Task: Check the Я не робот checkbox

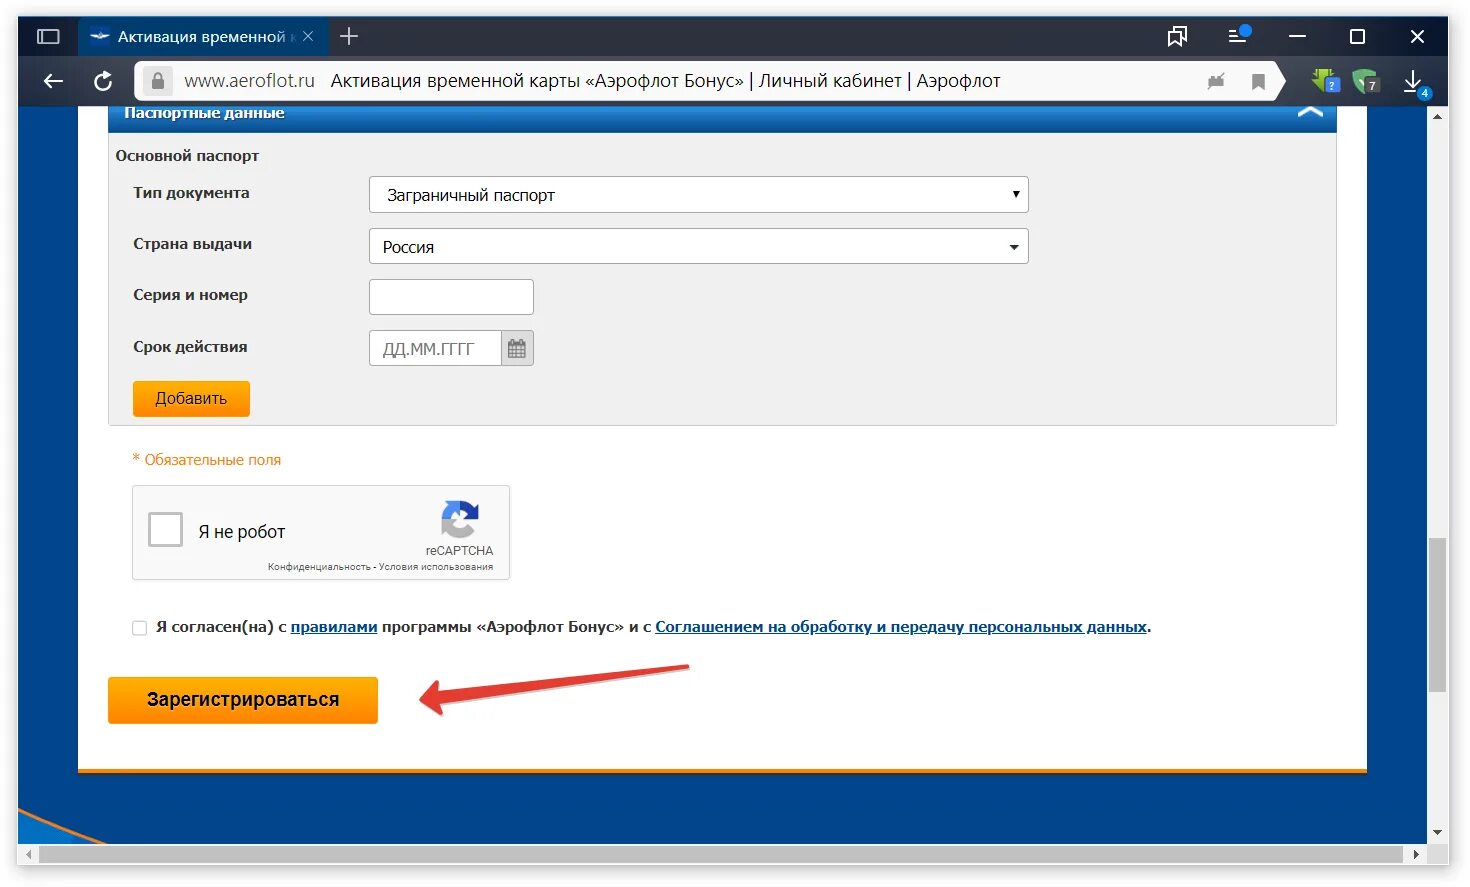Action: click(x=165, y=529)
